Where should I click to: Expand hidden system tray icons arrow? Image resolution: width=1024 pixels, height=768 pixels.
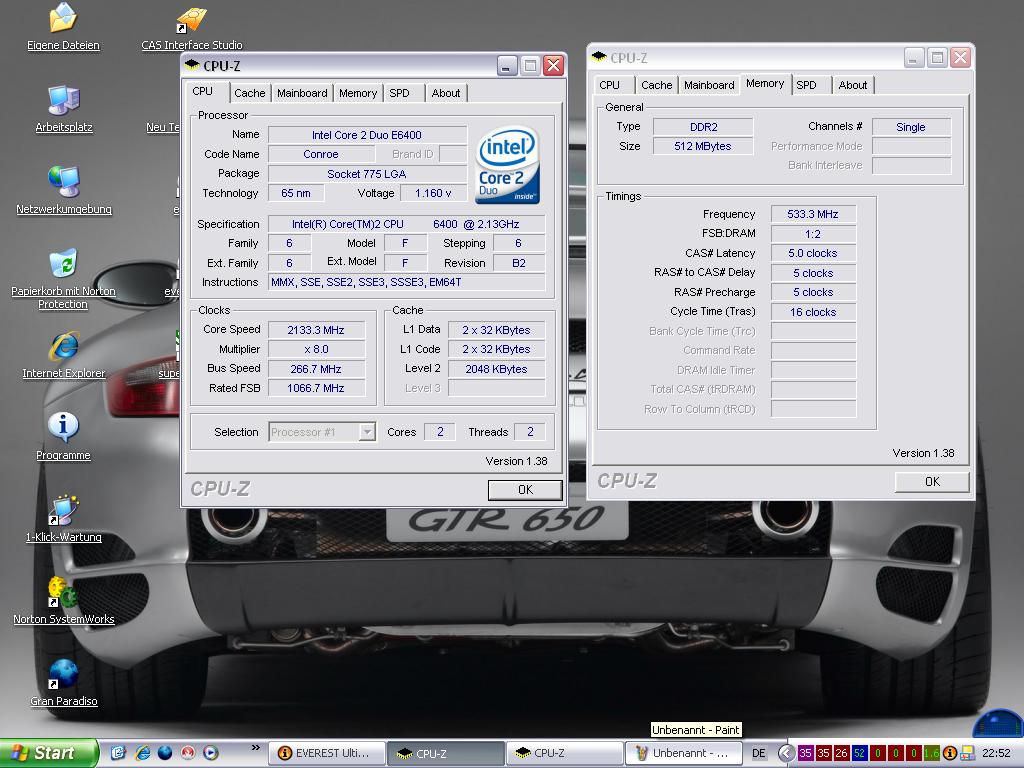[x=786, y=753]
